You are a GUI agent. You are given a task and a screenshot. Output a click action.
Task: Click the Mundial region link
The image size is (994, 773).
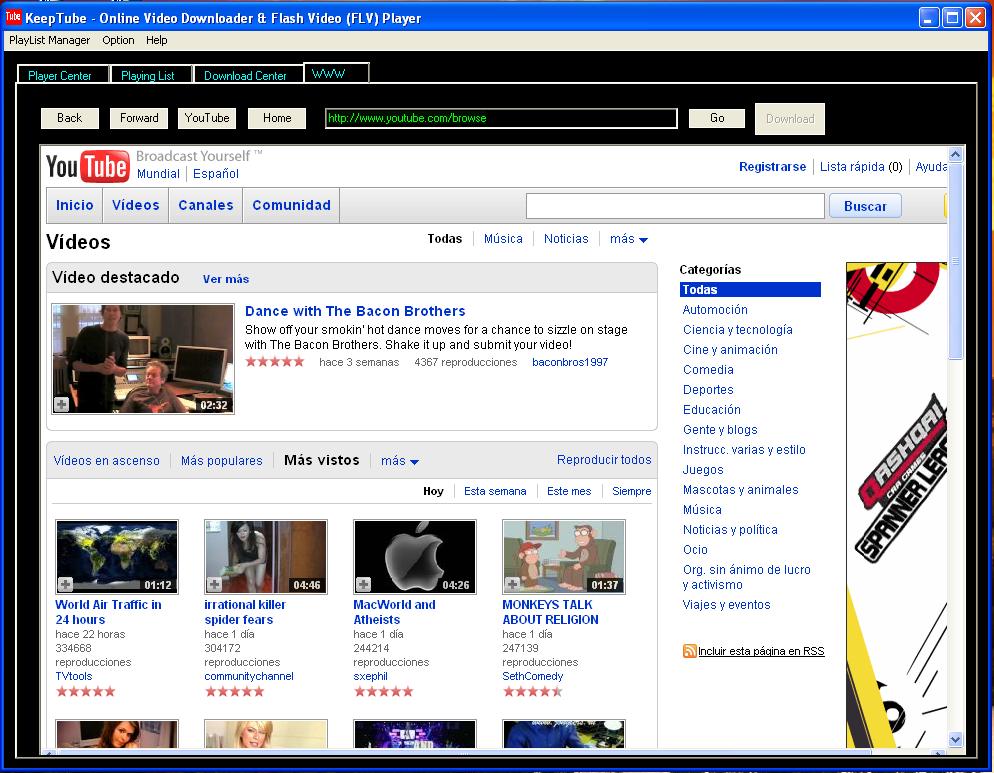pos(158,174)
